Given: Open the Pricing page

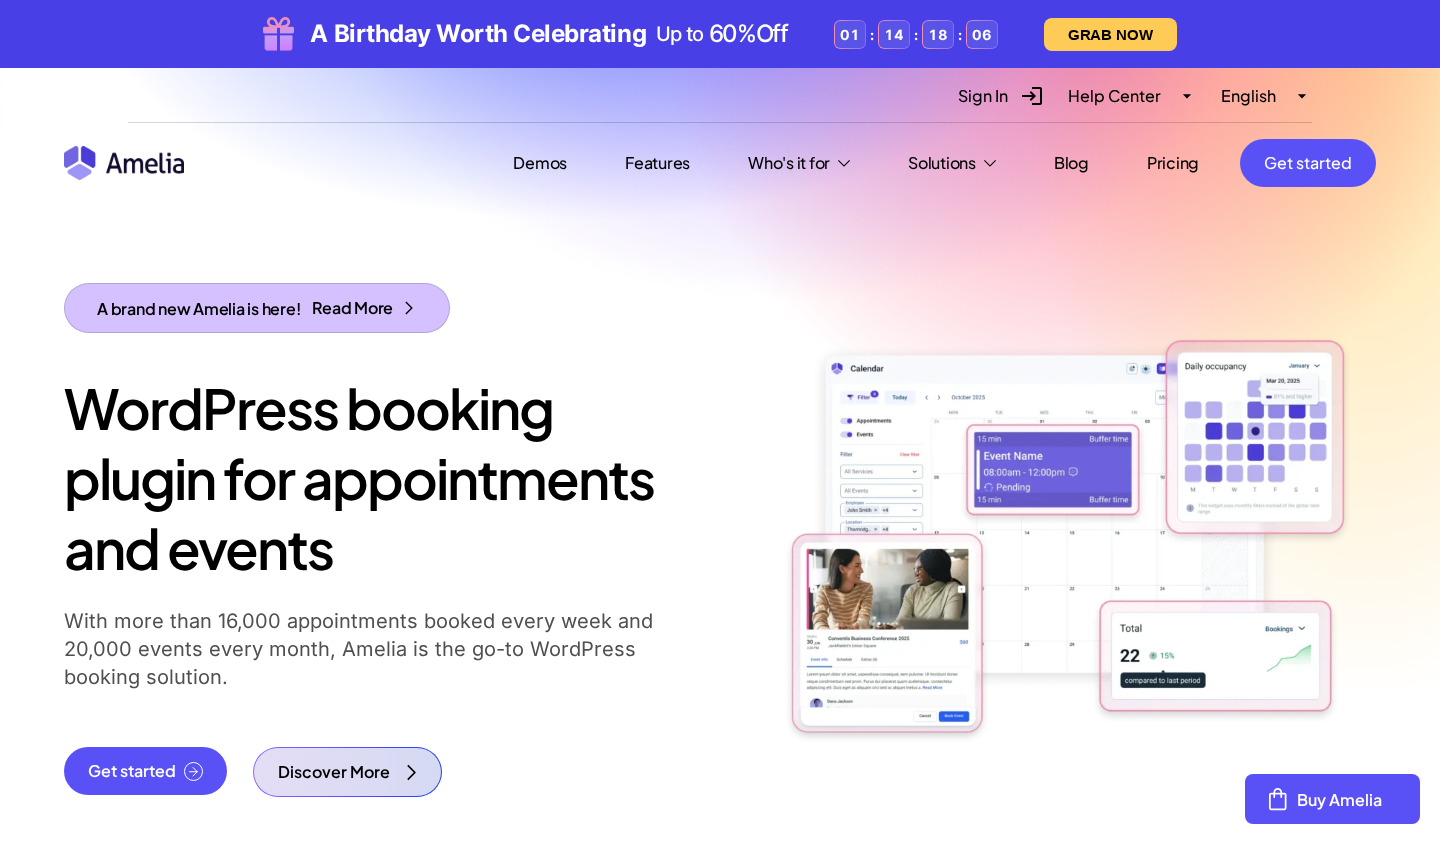Looking at the screenshot, I should [1172, 163].
